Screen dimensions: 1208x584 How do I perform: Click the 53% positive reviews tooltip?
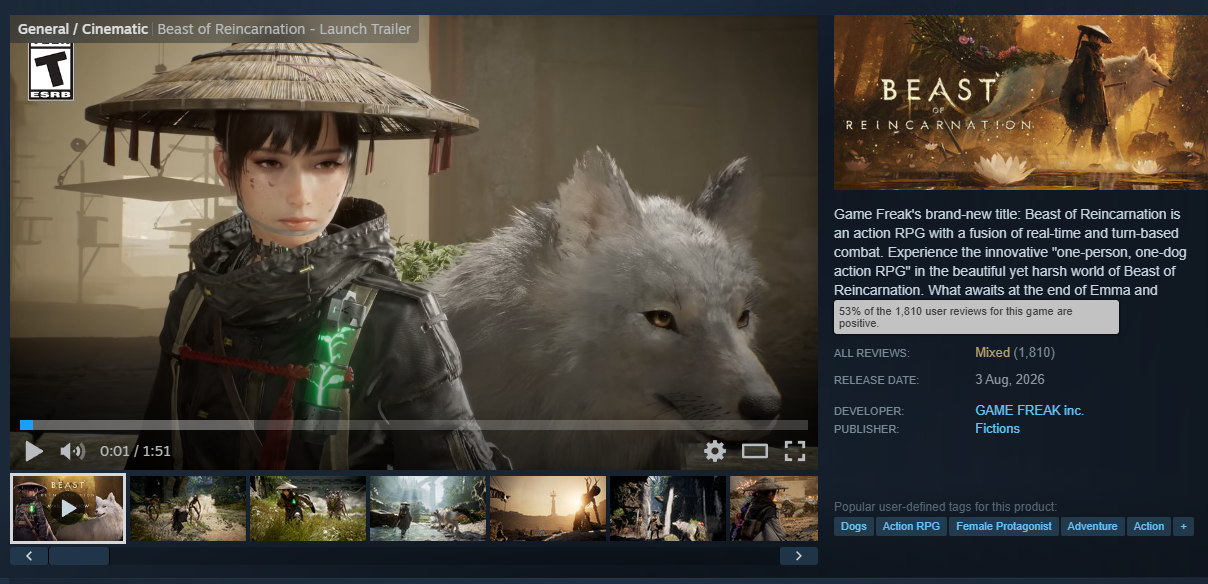[976, 318]
